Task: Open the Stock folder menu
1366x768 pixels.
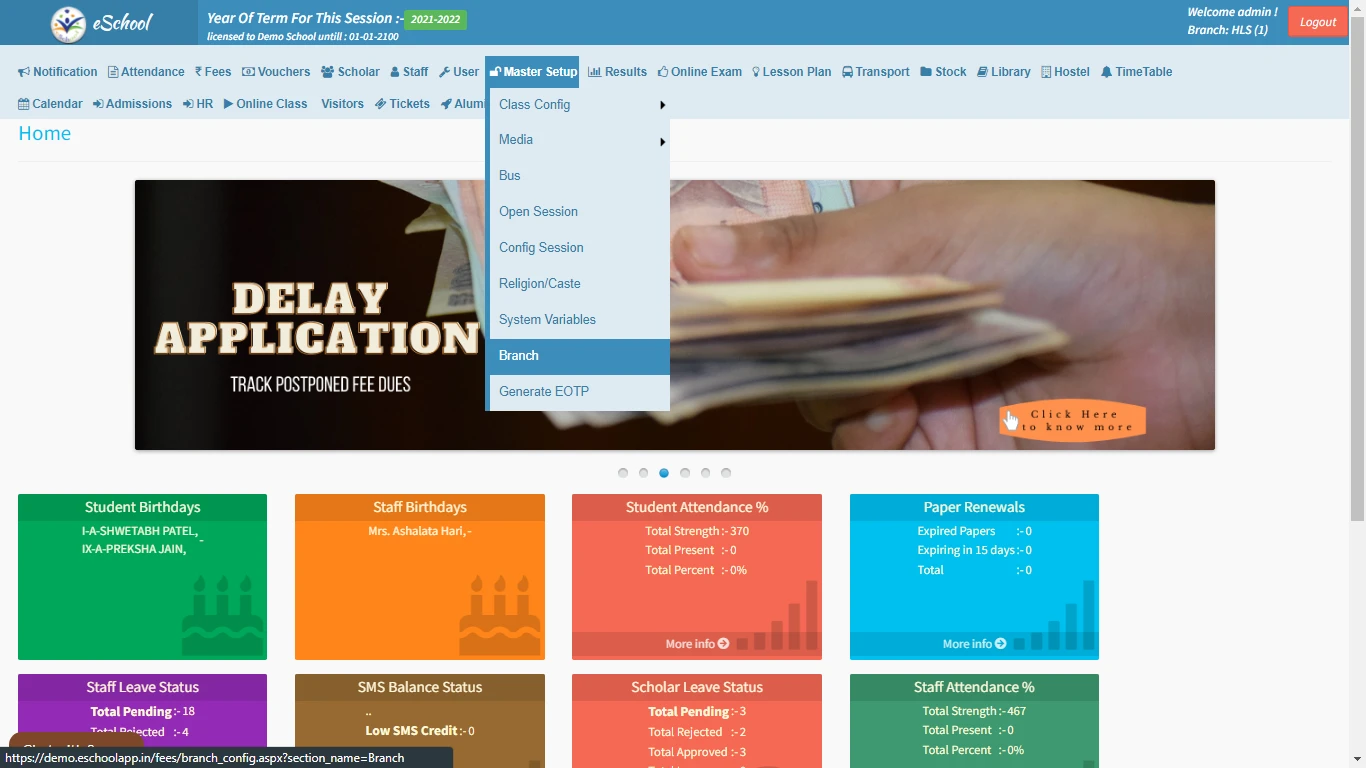Action: [943, 72]
